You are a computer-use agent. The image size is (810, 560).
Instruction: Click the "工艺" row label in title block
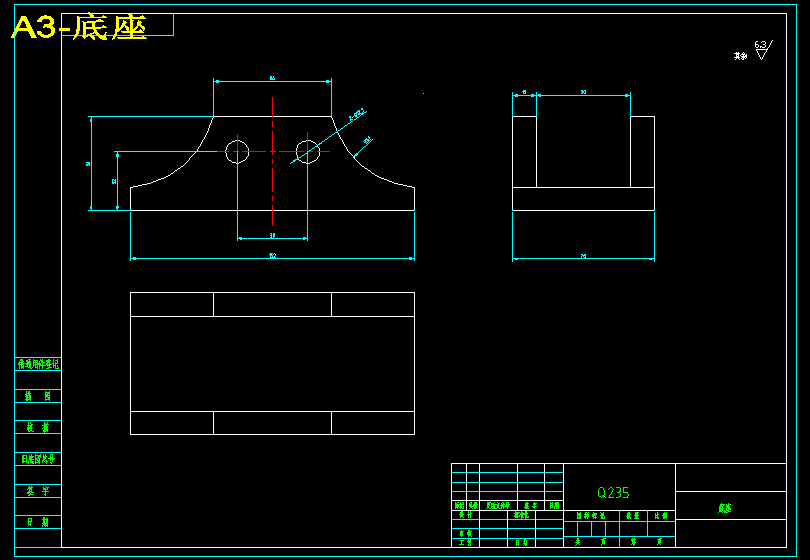465,542
